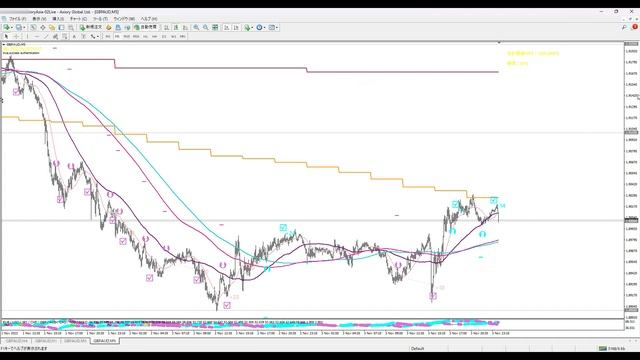This screenshot has width=640, height=360.
Task: Open the チャート (Chart) menu
Action: [x=78, y=19]
